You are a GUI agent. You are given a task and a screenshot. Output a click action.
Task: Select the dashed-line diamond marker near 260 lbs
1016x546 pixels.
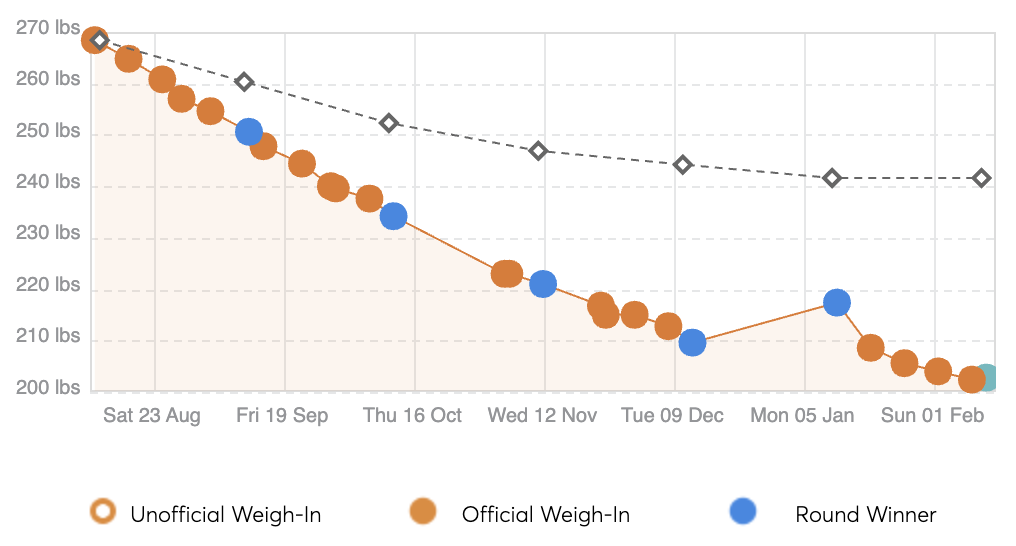pos(244,82)
